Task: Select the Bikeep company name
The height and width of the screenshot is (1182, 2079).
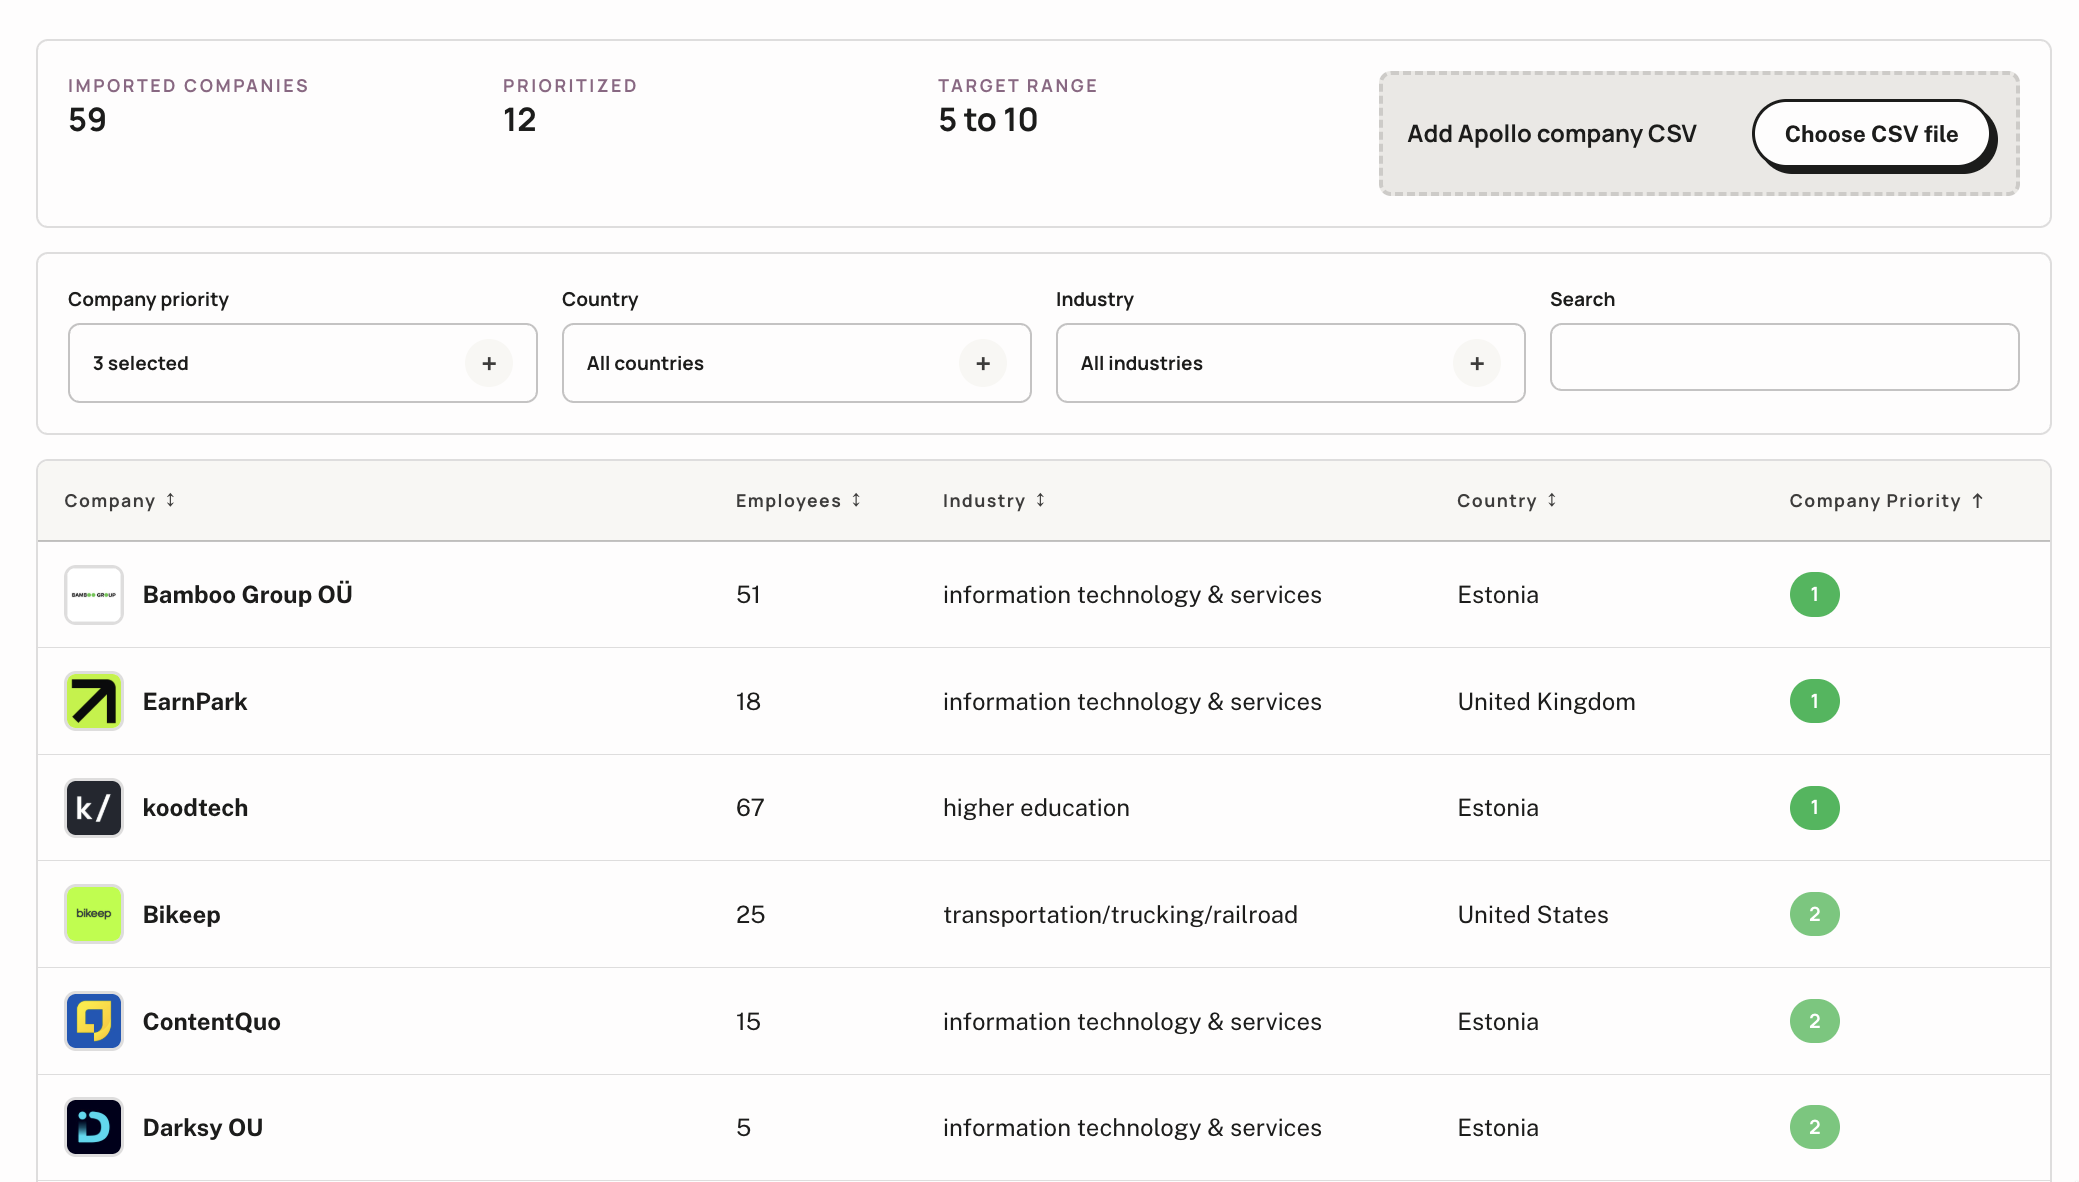Action: (182, 914)
